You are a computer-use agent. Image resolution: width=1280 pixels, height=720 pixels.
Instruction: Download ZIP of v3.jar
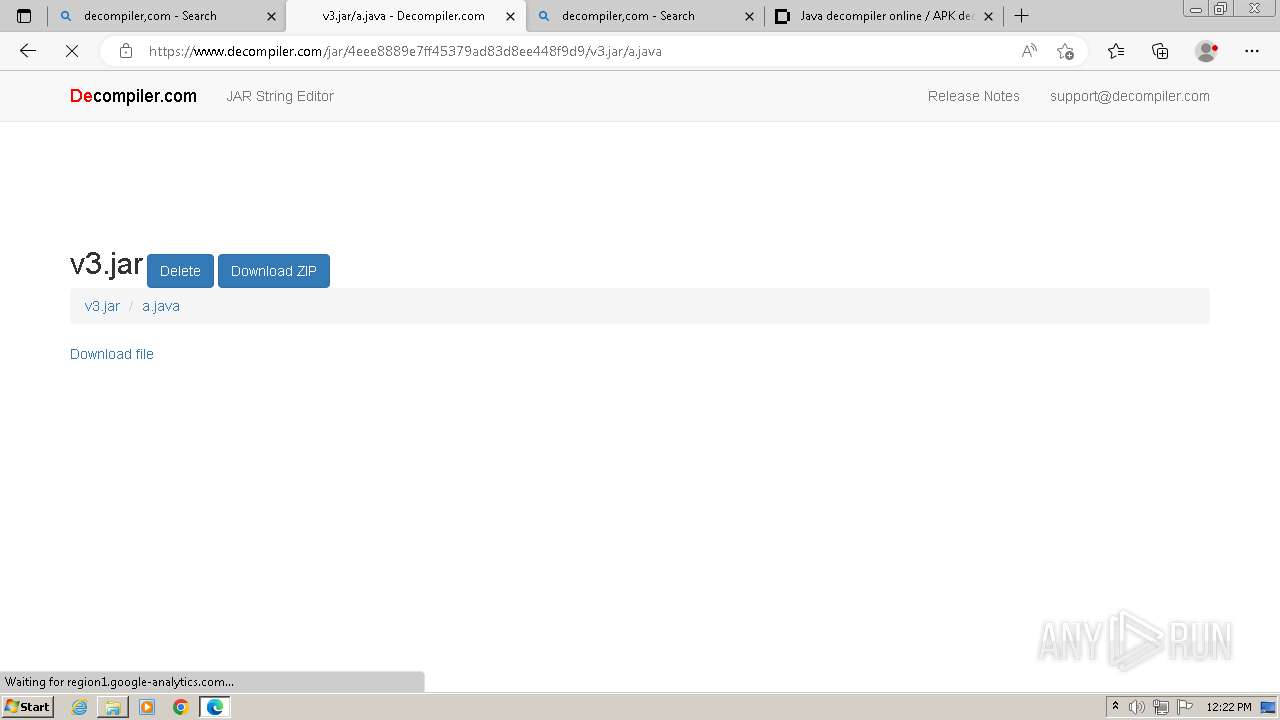coord(274,271)
